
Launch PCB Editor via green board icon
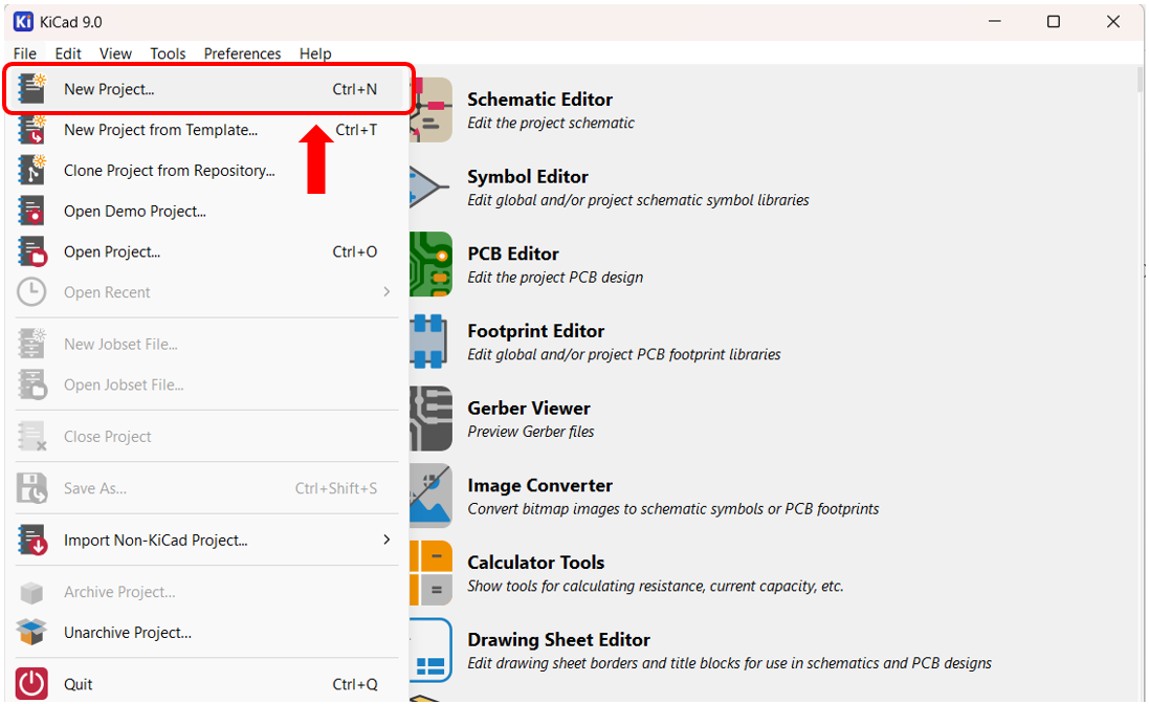click(431, 264)
